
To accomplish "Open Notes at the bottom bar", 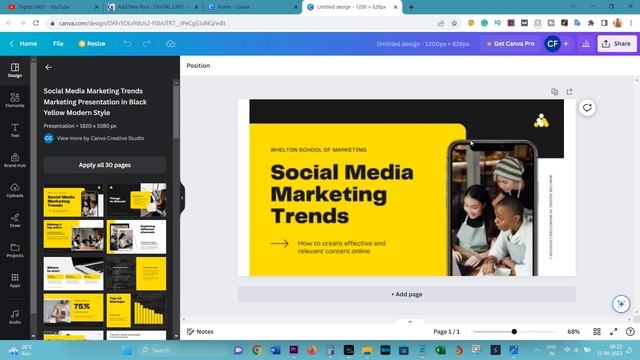I will pyautogui.click(x=200, y=331).
